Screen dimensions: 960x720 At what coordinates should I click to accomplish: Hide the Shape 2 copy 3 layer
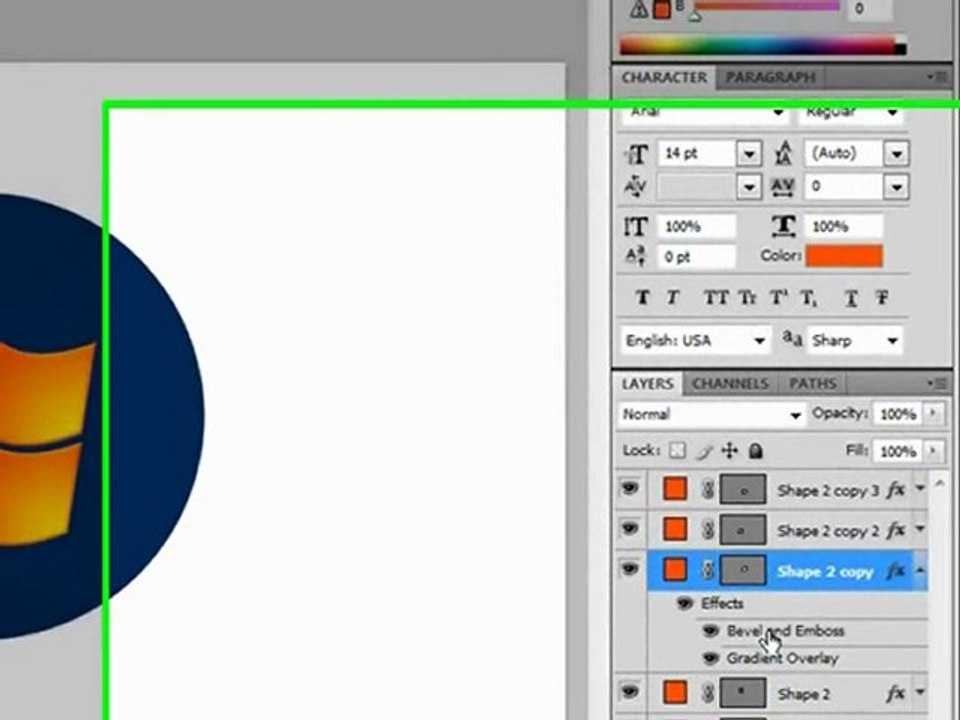tap(629, 489)
